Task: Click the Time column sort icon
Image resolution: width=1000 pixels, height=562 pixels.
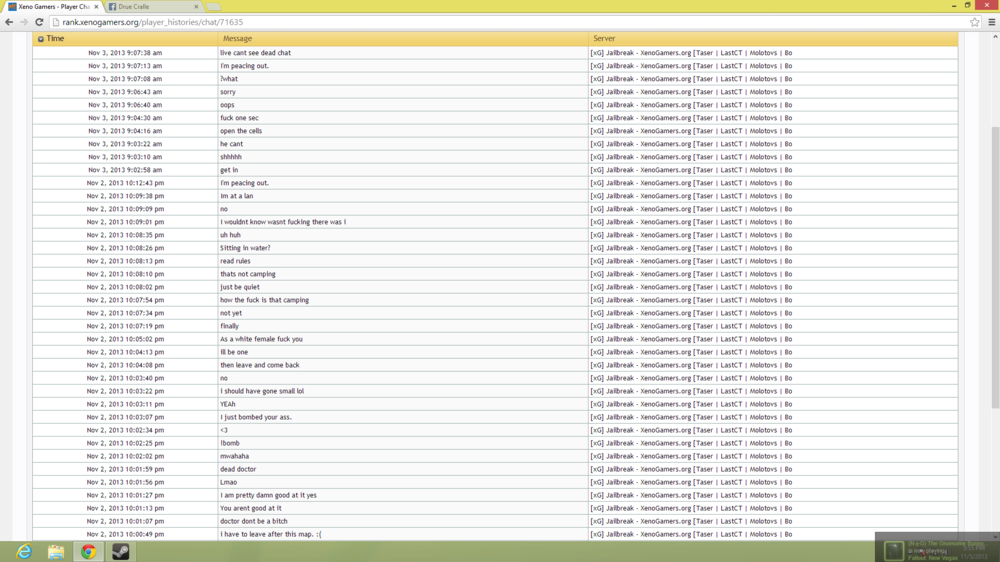Action: (41, 39)
